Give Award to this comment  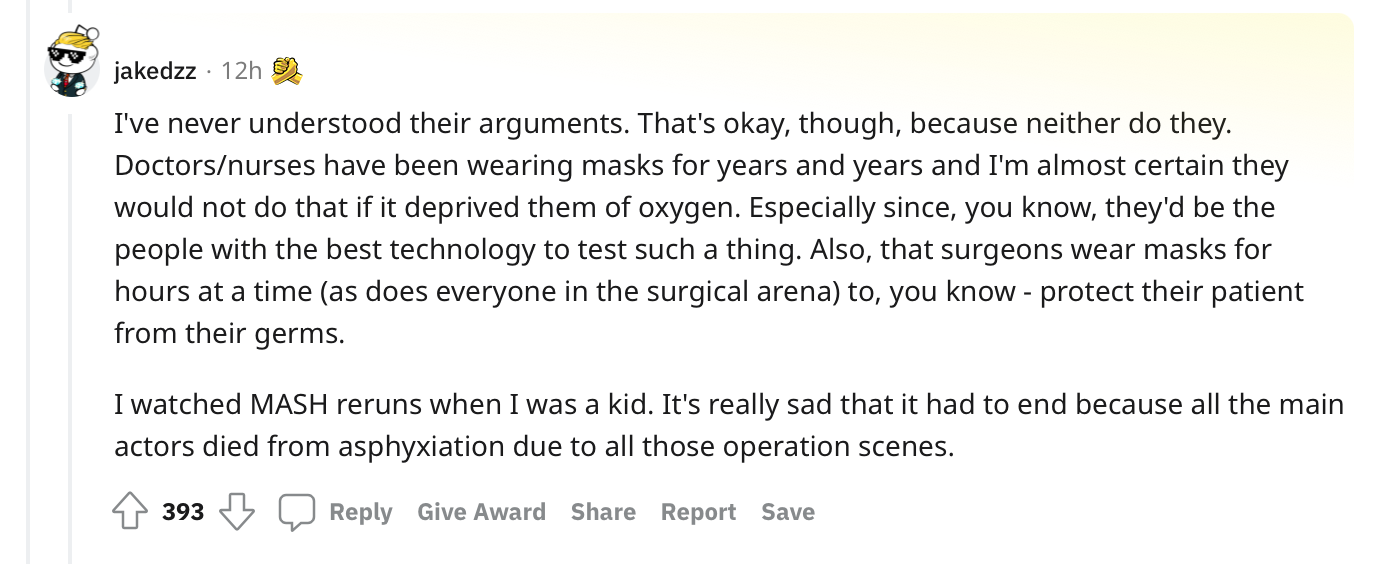click(x=482, y=512)
